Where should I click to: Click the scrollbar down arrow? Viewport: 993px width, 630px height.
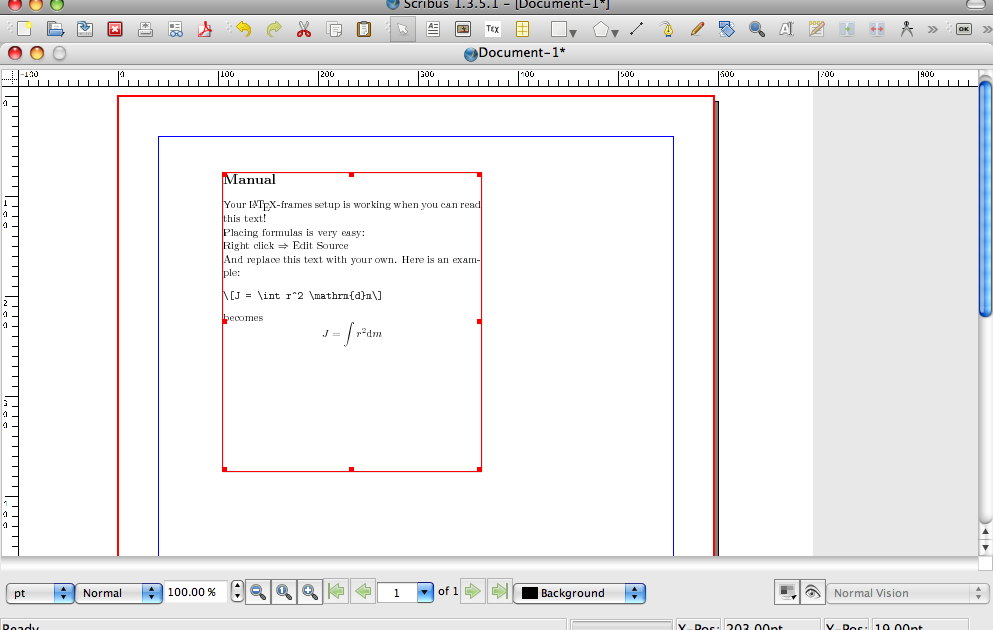985,548
